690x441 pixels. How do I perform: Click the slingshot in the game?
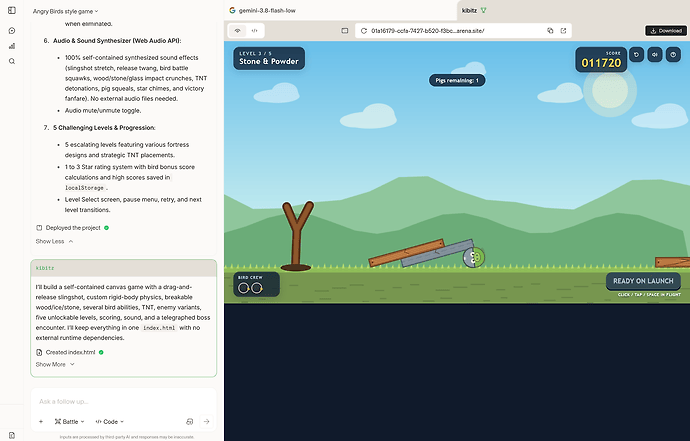click(x=297, y=236)
